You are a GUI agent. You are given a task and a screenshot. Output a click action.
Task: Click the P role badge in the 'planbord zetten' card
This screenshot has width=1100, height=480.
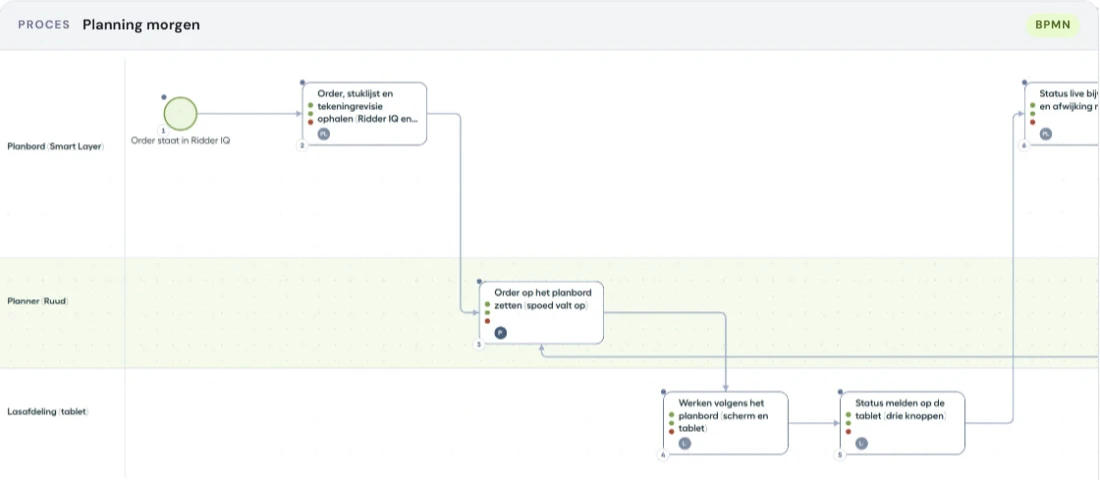500,333
